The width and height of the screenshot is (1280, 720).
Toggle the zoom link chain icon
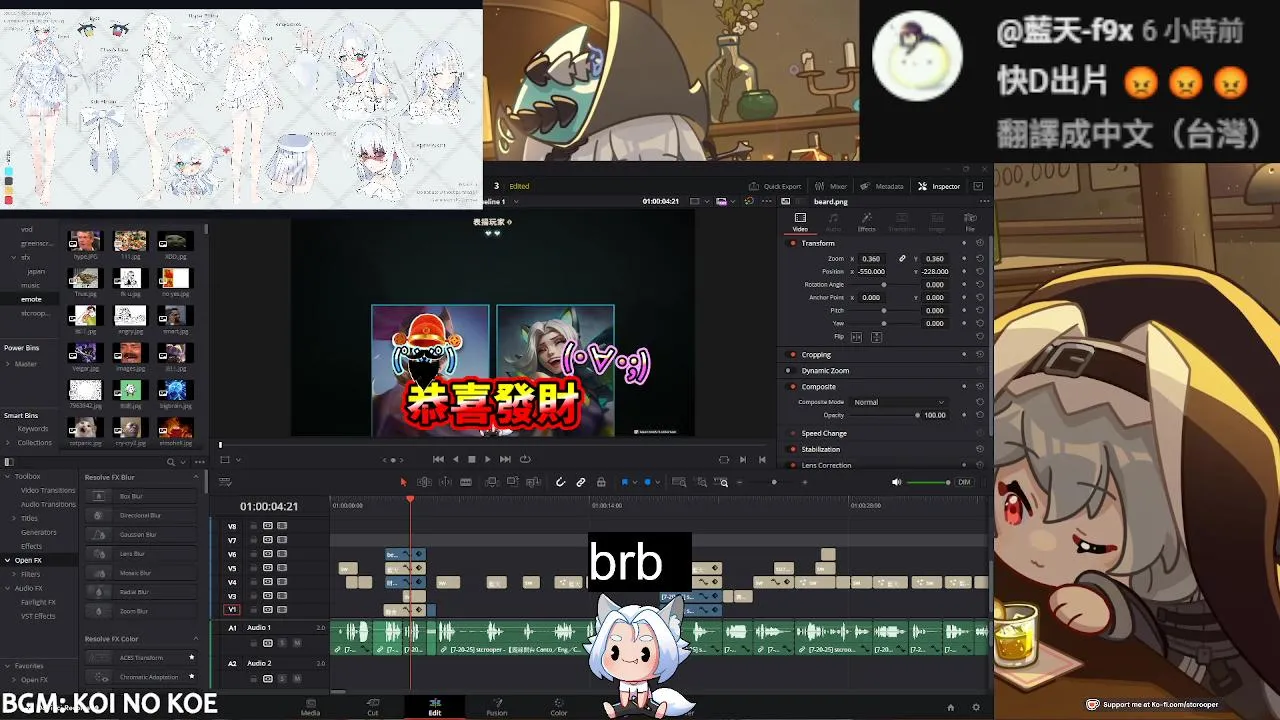(x=902, y=259)
